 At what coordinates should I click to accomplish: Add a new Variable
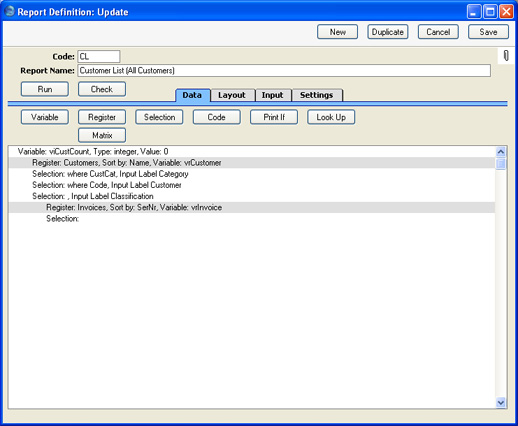[45, 117]
